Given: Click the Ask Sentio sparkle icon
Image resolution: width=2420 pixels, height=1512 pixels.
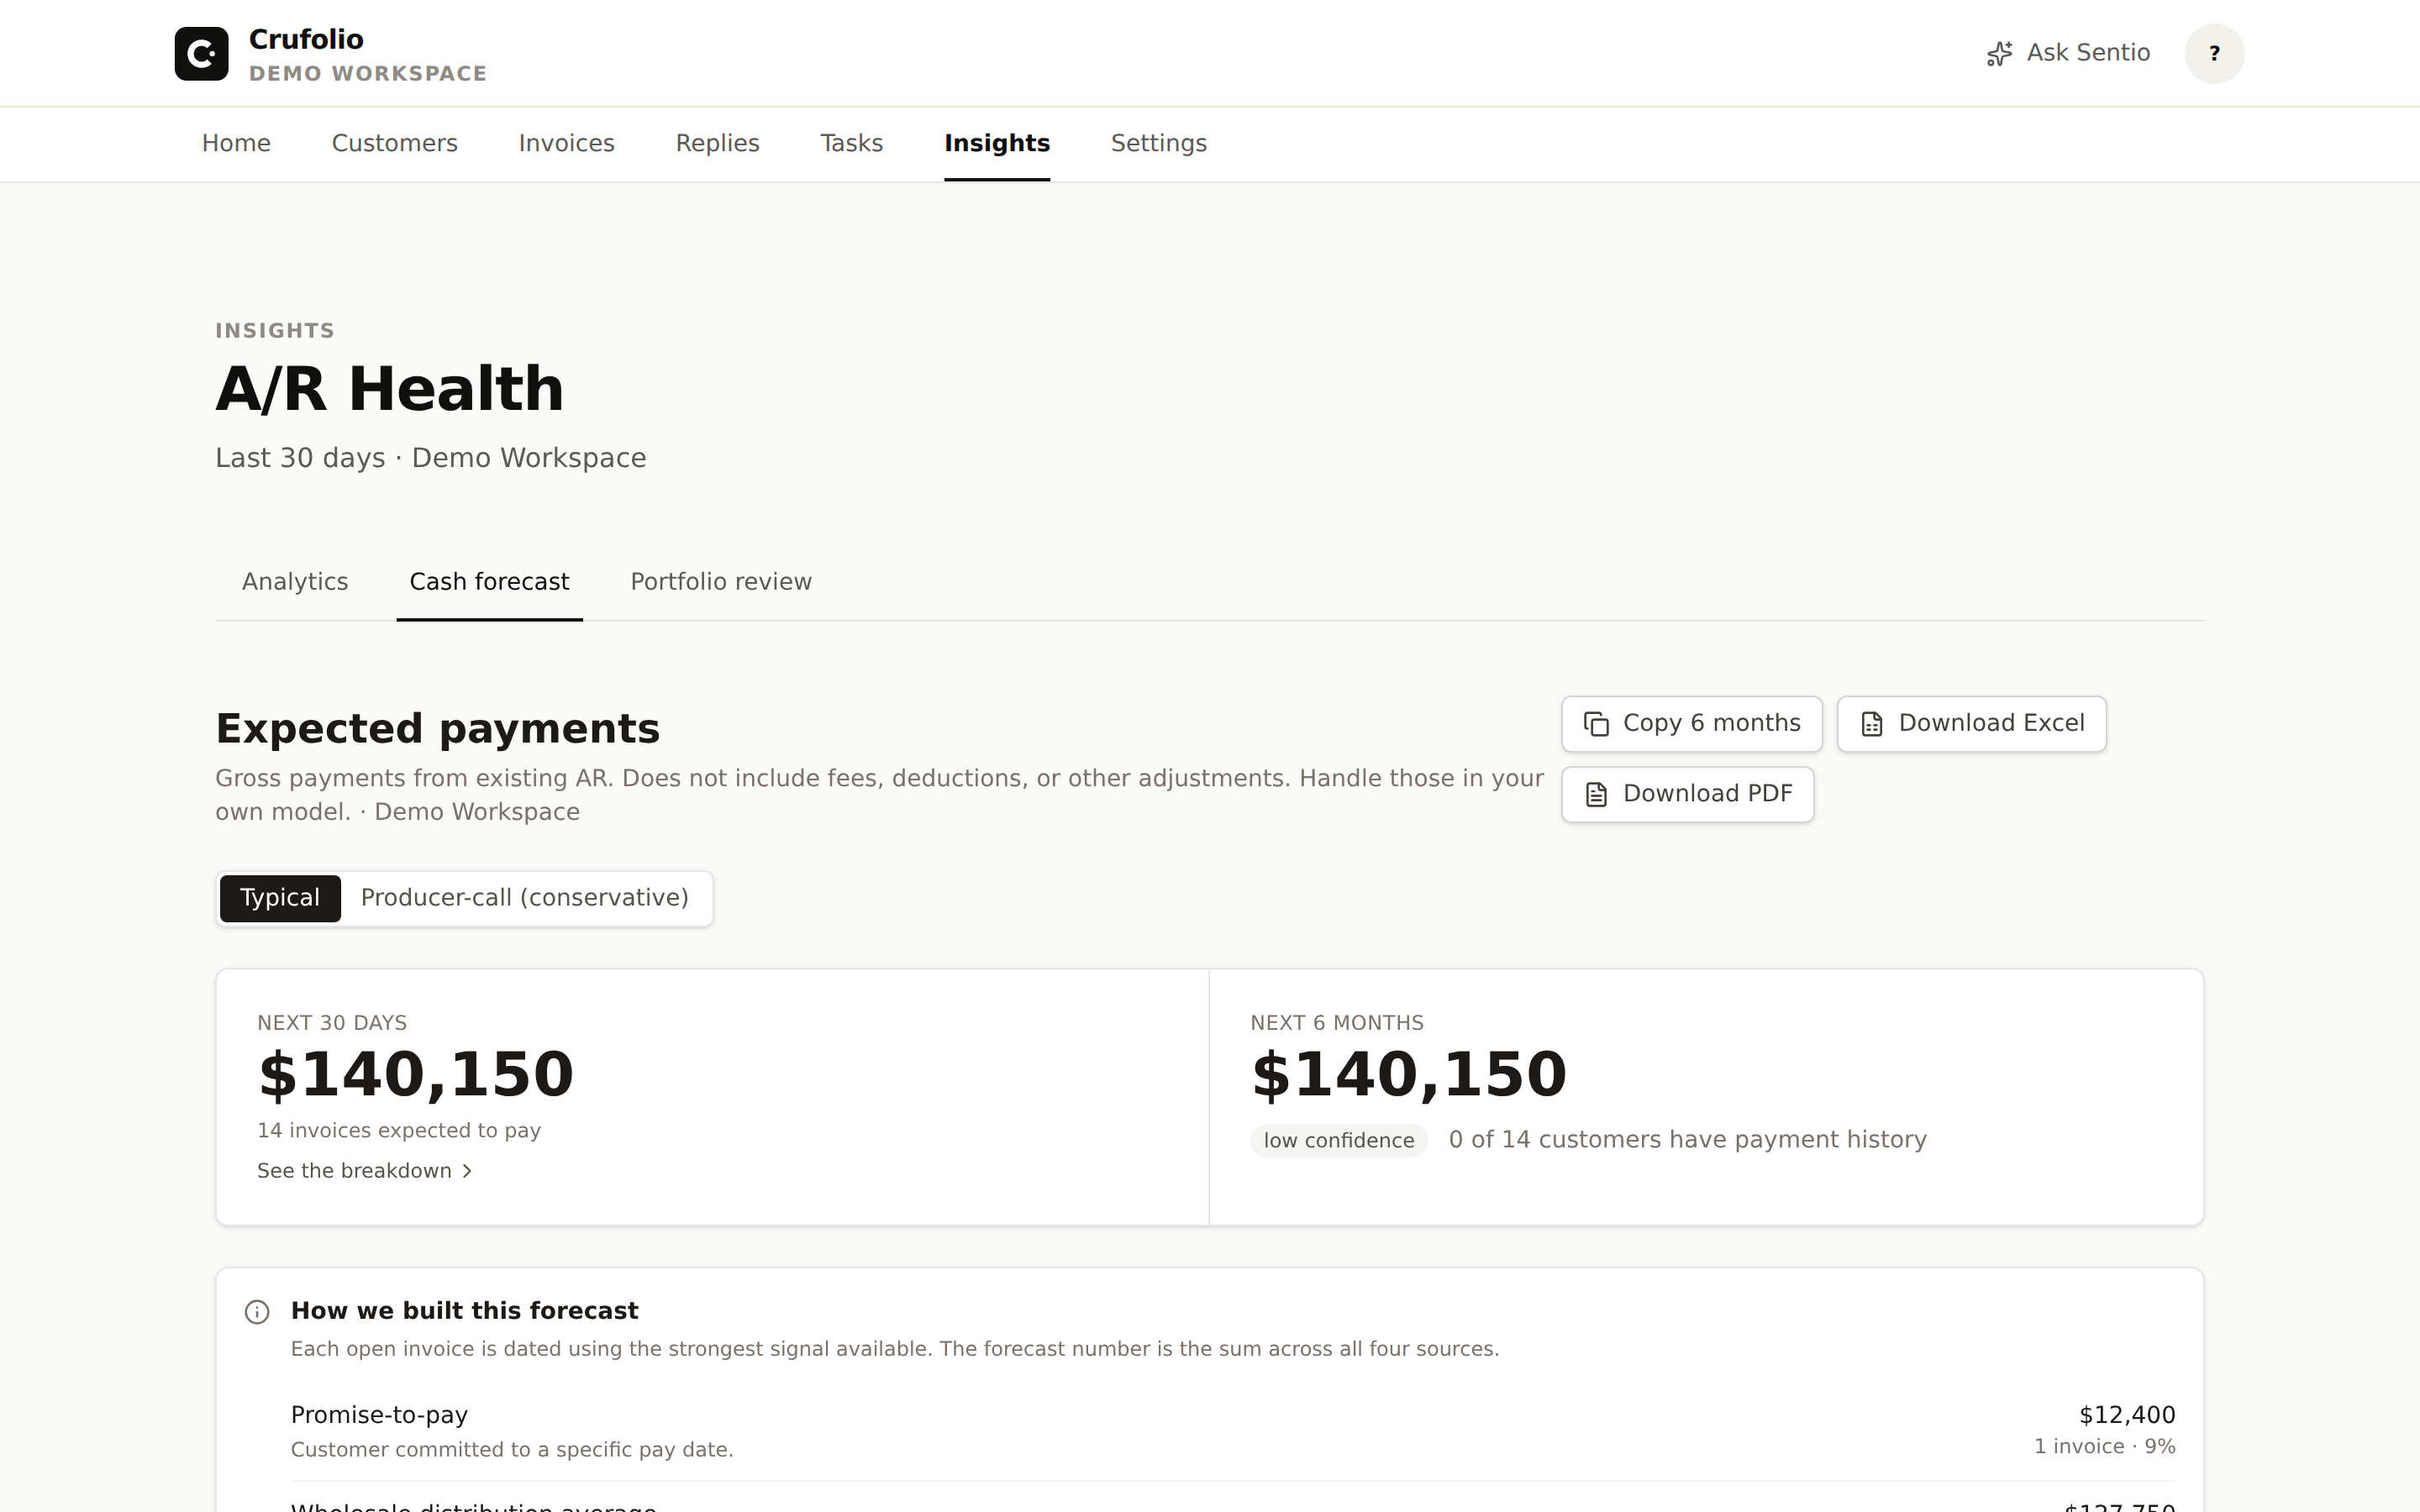Looking at the screenshot, I should click(x=1999, y=53).
